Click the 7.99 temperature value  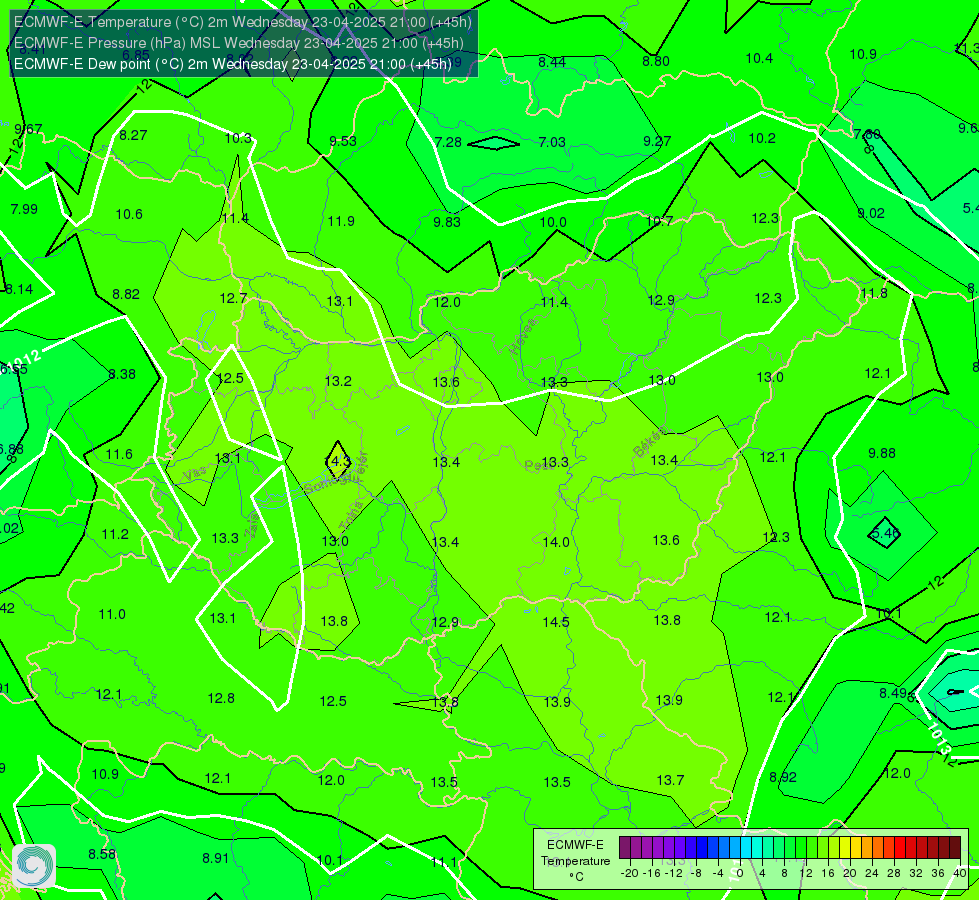tap(24, 209)
